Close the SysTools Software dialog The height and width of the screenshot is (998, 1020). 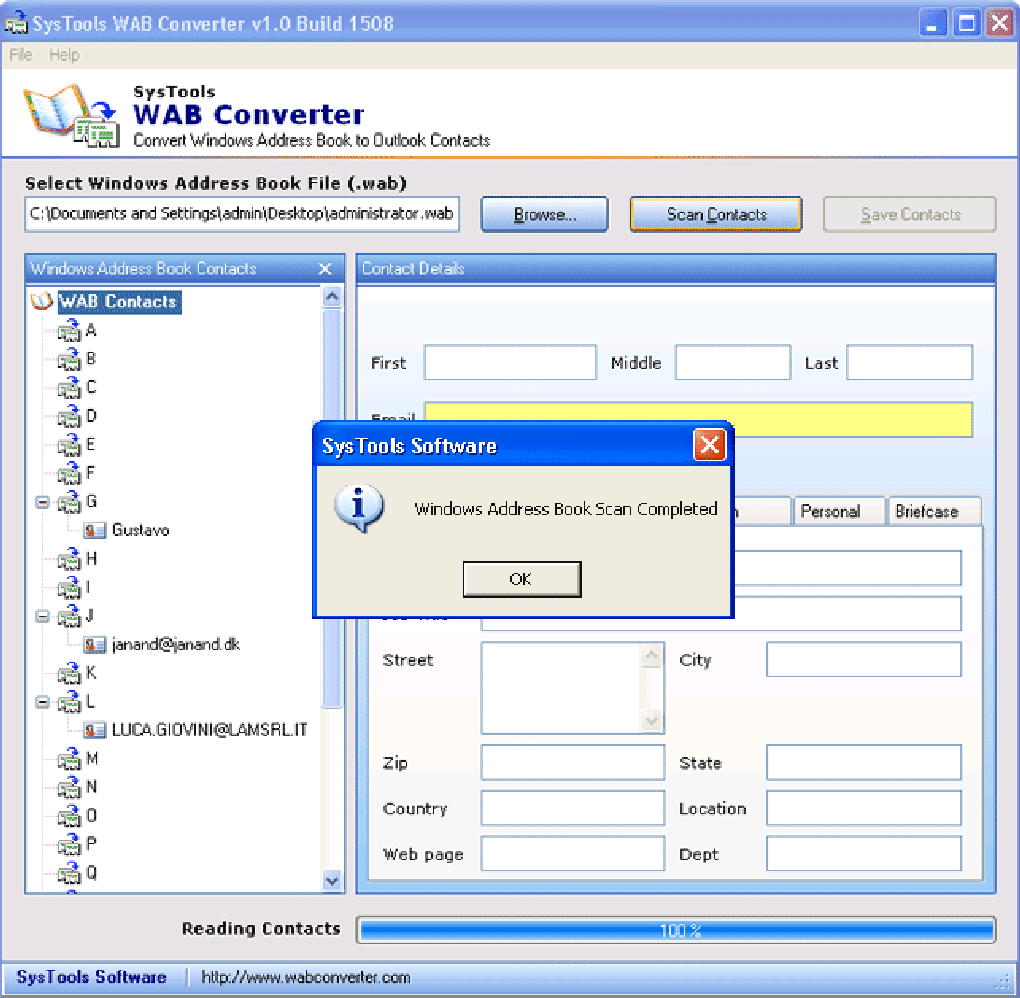[710, 445]
